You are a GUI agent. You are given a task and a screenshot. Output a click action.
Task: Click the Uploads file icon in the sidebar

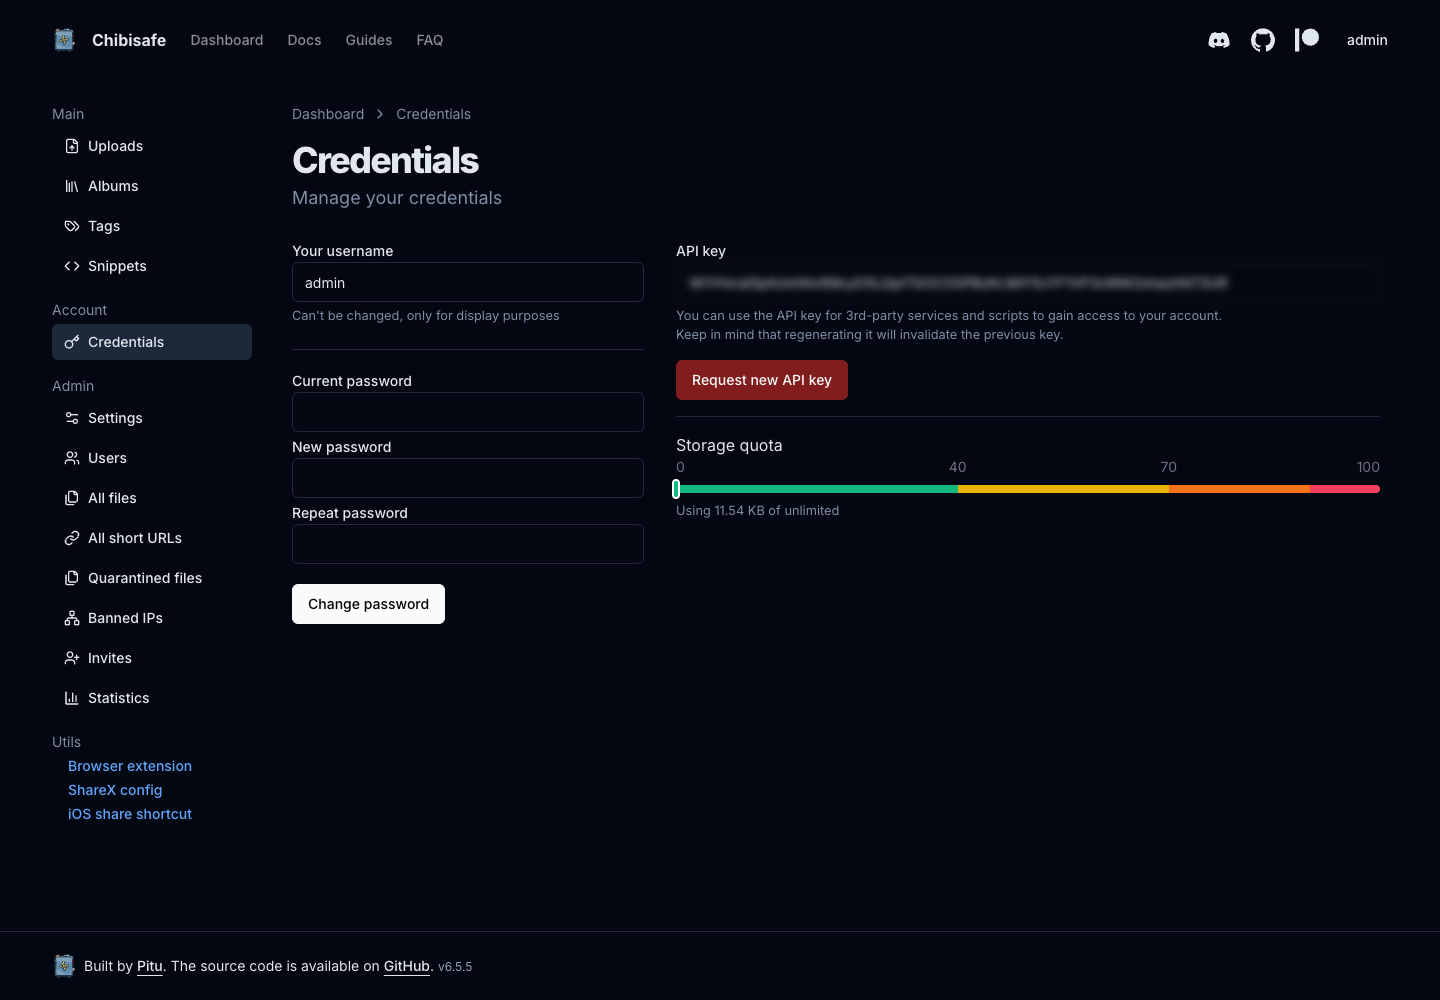[x=72, y=146]
